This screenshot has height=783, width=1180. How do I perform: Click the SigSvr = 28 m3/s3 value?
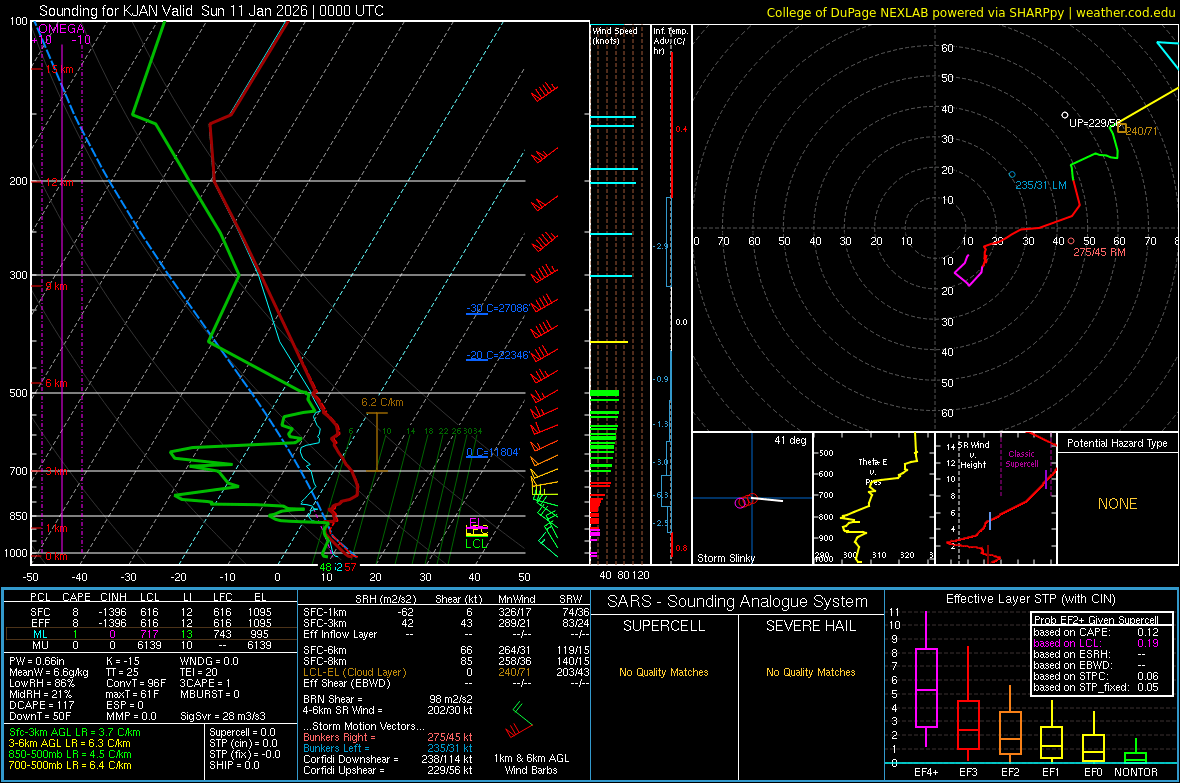(x=224, y=716)
